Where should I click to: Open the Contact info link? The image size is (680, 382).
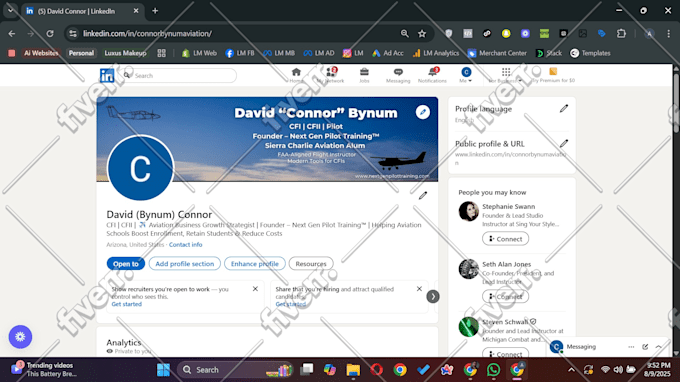(186, 245)
